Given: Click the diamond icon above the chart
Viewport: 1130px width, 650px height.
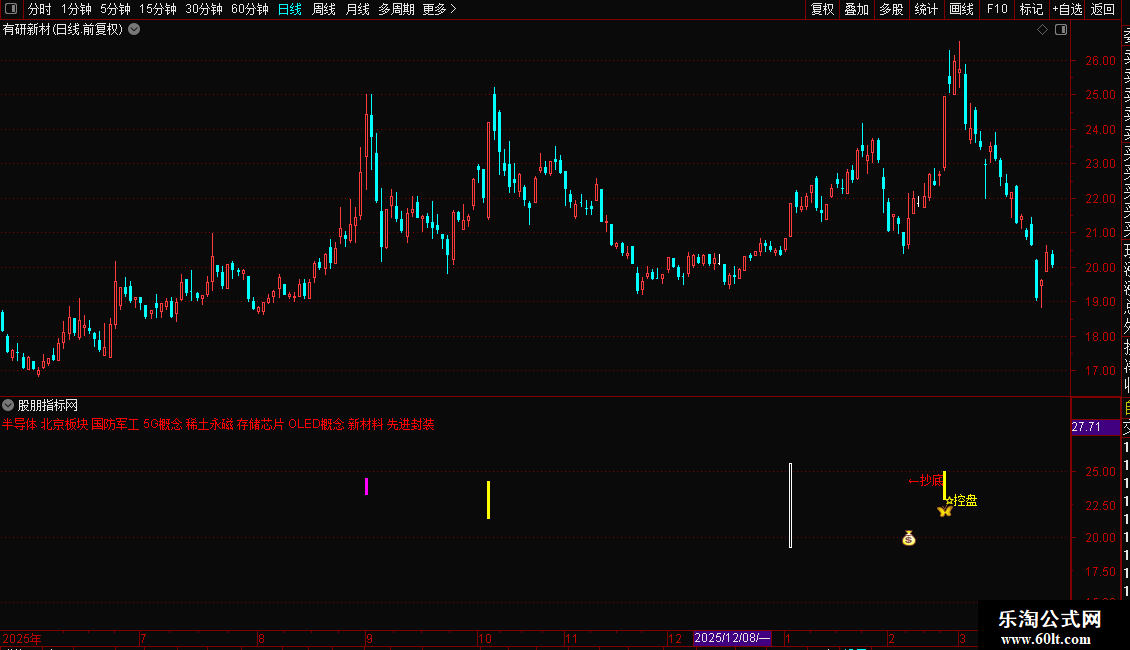Looking at the screenshot, I should (x=1042, y=30).
